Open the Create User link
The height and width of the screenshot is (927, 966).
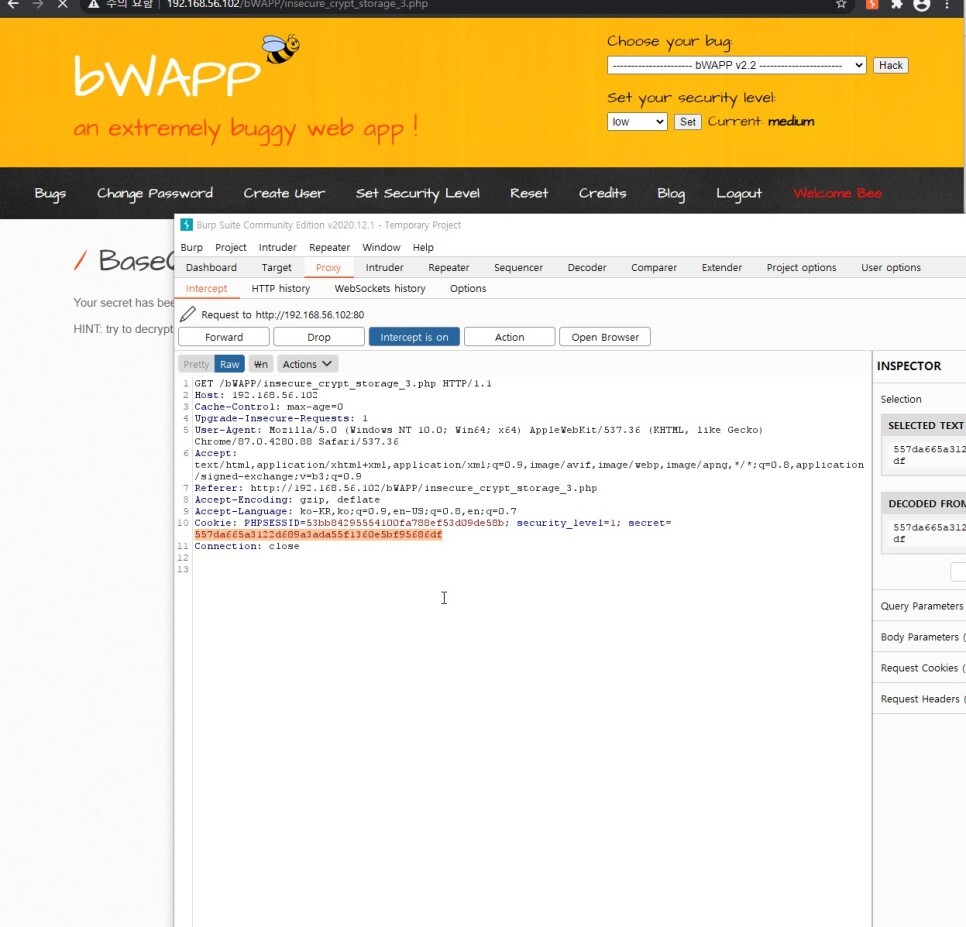coord(284,193)
